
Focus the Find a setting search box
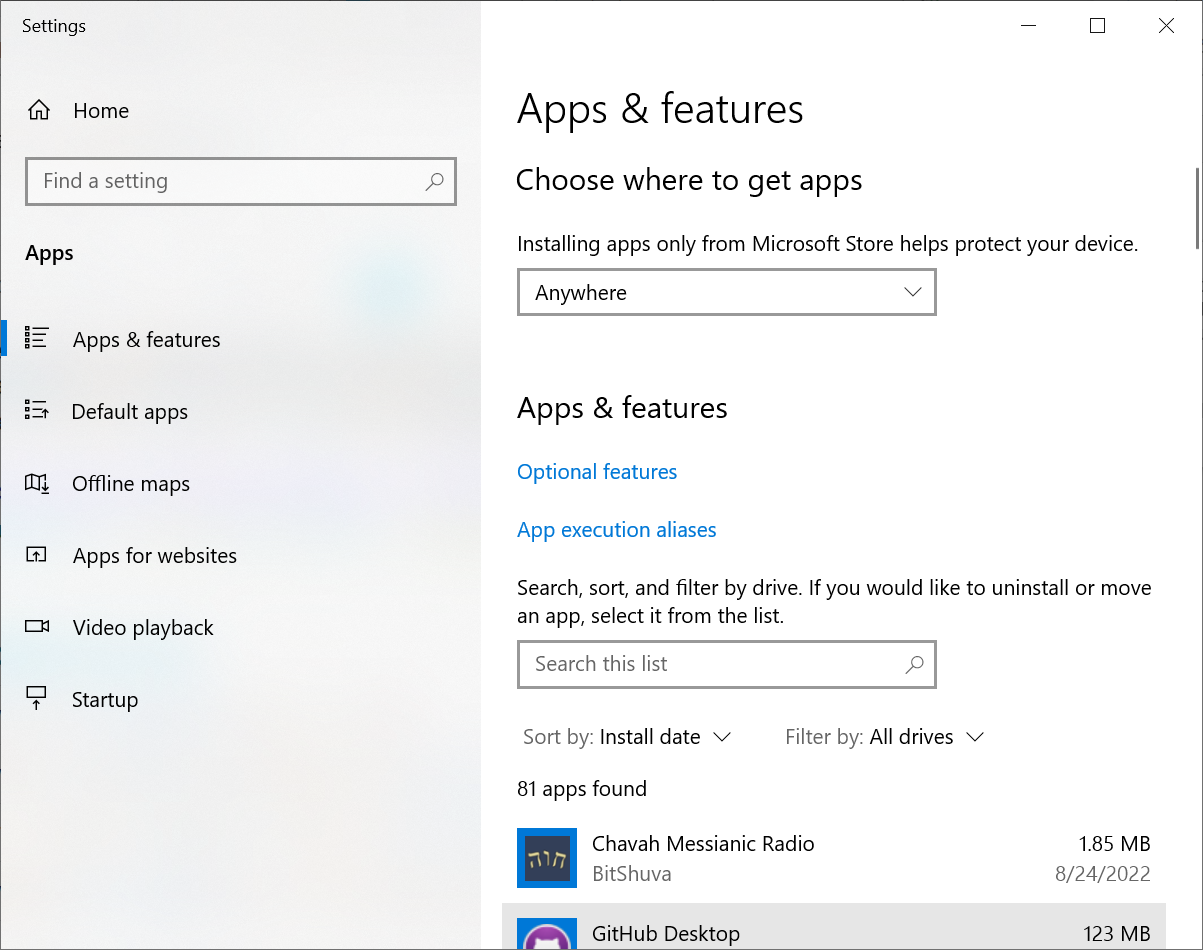(241, 181)
